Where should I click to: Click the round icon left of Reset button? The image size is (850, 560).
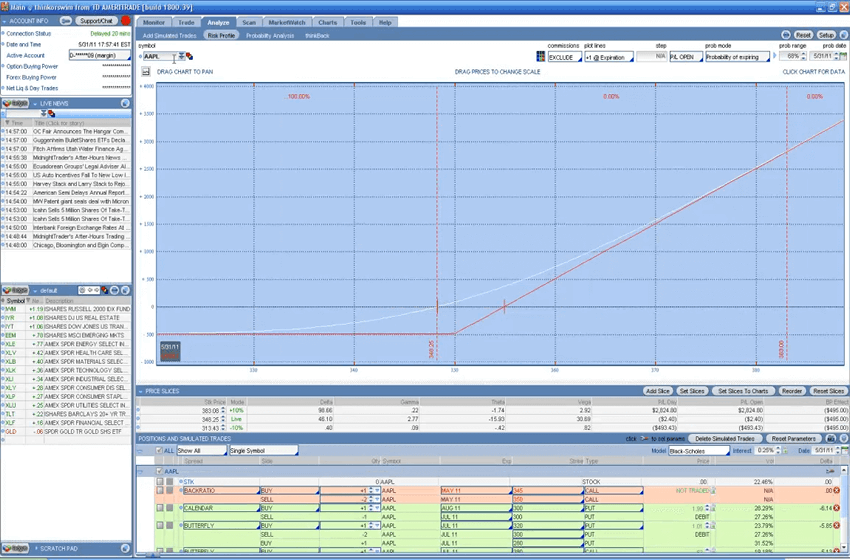pos(786,35)
